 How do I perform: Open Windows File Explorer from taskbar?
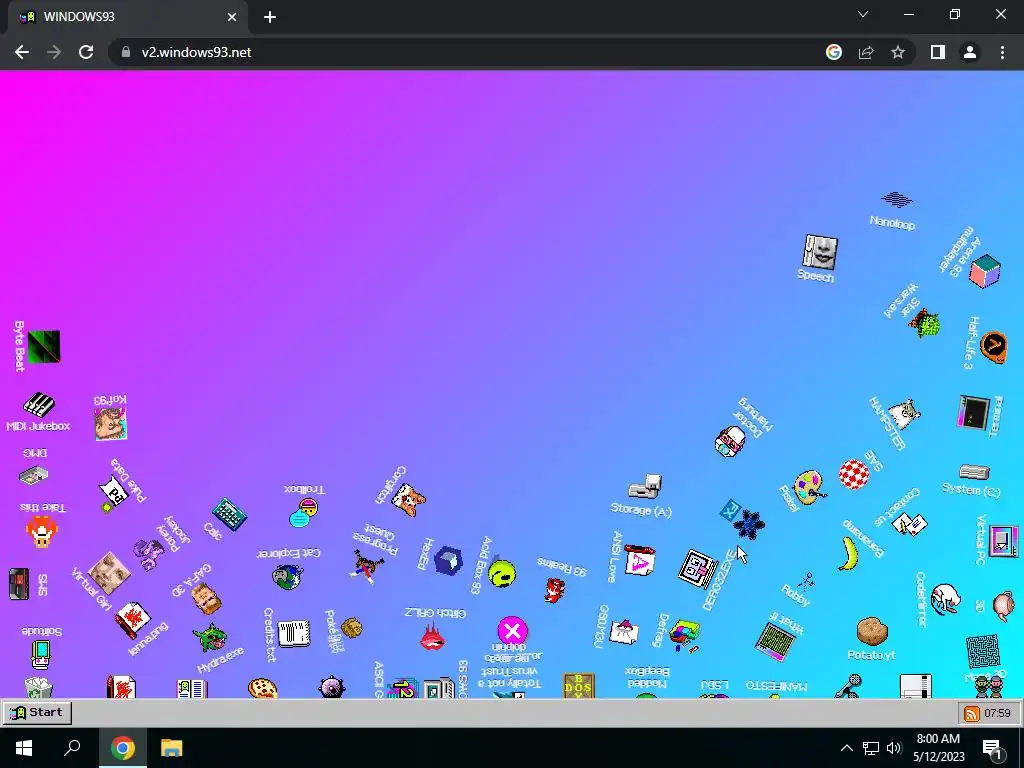click(171, 748)
